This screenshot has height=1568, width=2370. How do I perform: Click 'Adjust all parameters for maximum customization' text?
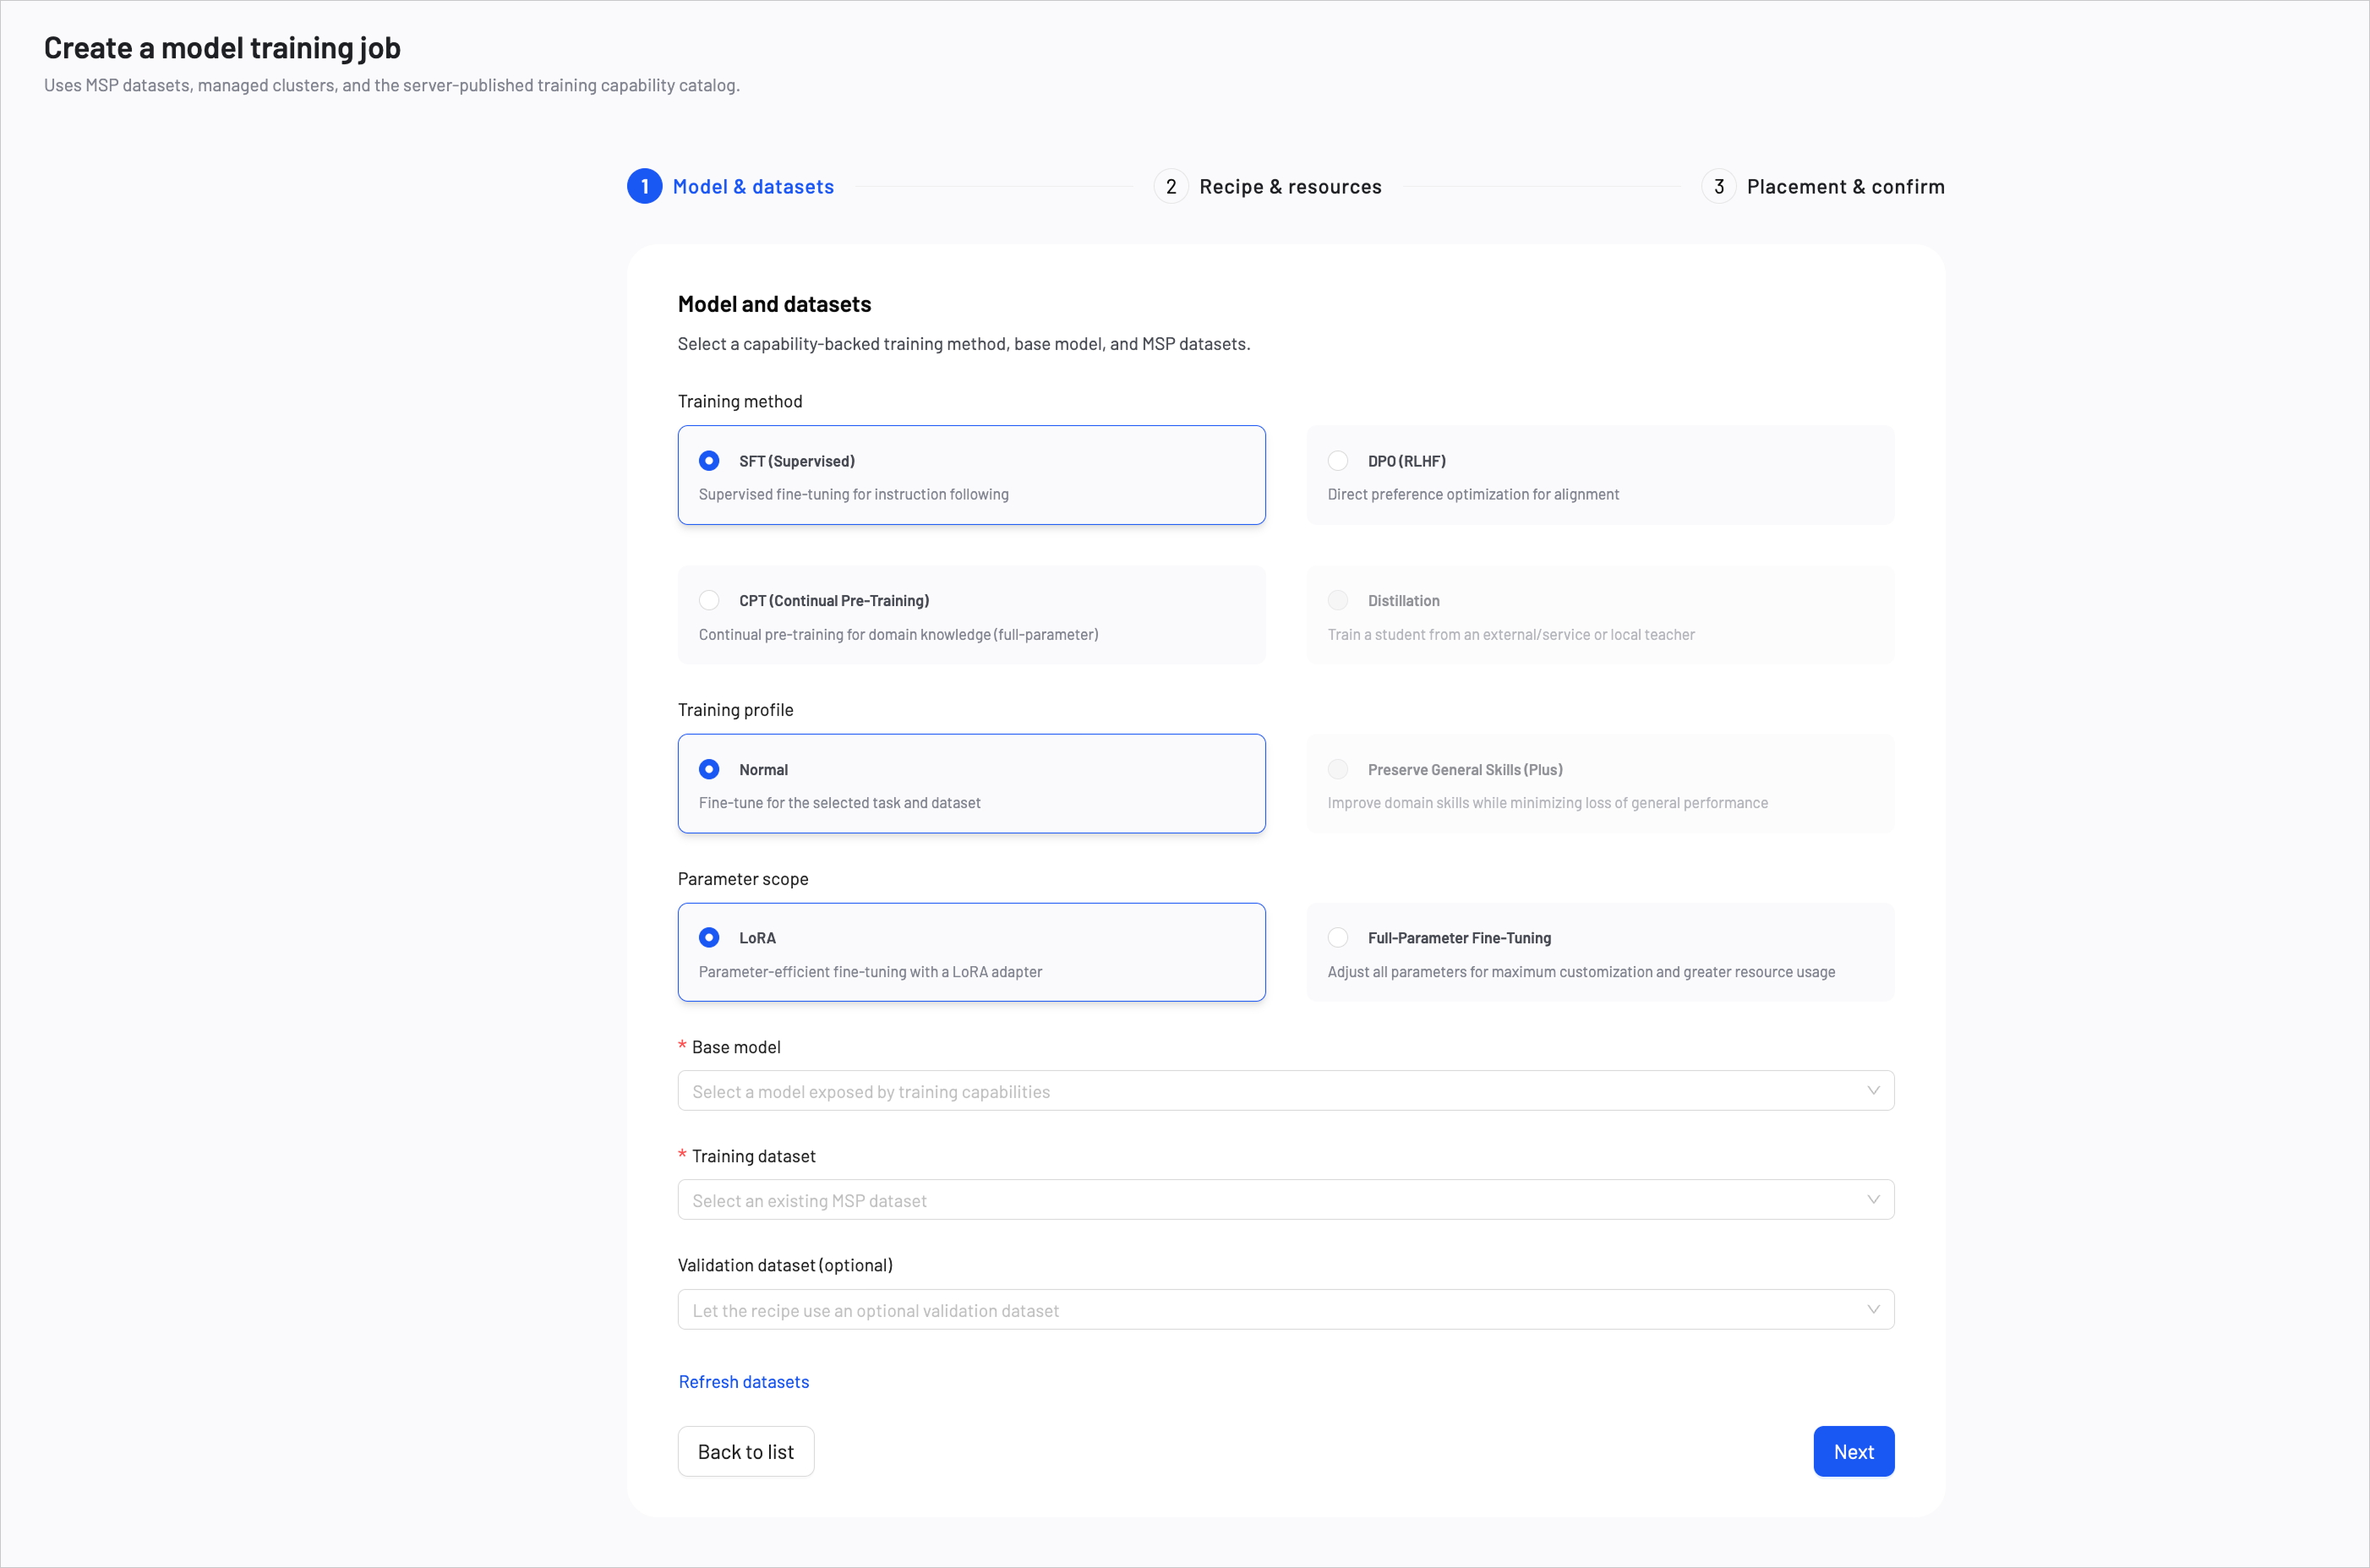point(1582,972)
